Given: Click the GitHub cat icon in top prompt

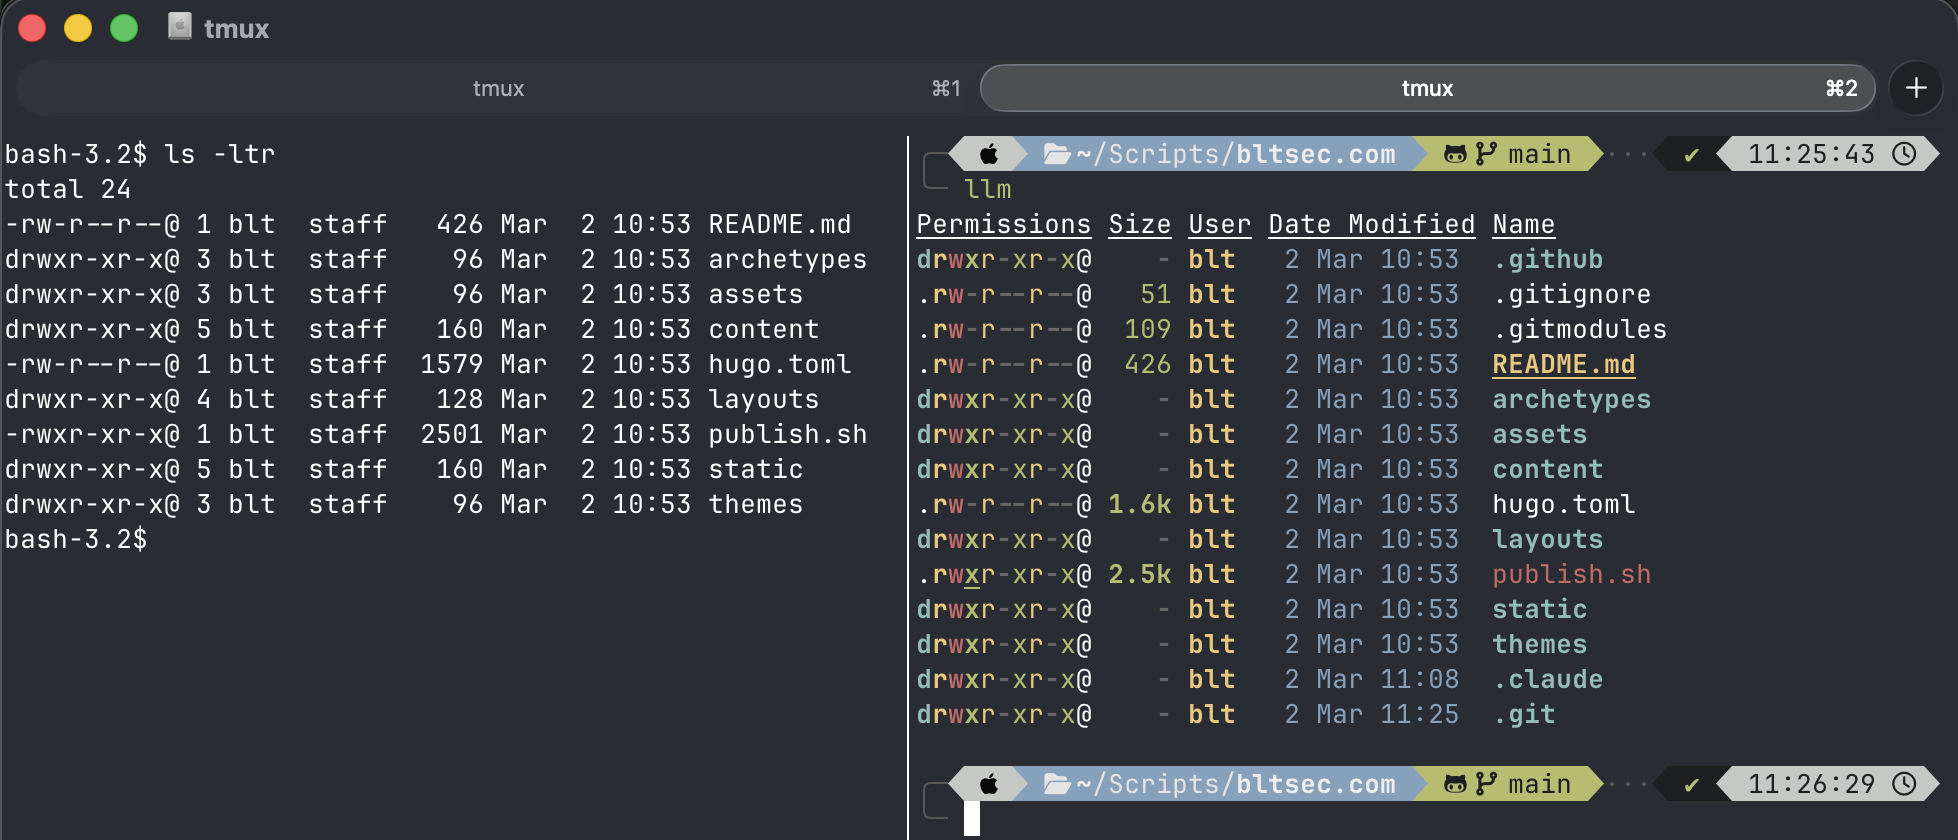Looking at the screenshot, I should tap(1455, 154).
